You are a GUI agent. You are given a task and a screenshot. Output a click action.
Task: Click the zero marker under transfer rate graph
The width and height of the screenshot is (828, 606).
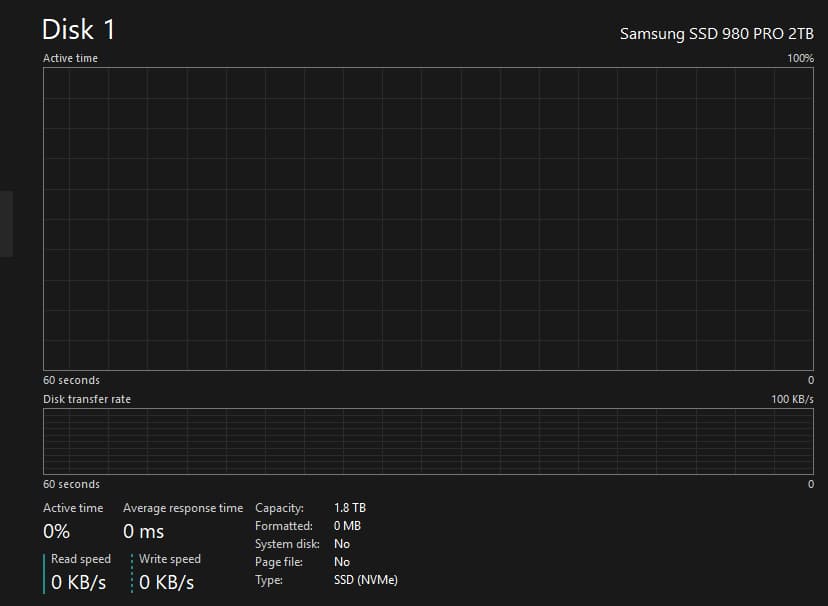click(x=809, y=483)
